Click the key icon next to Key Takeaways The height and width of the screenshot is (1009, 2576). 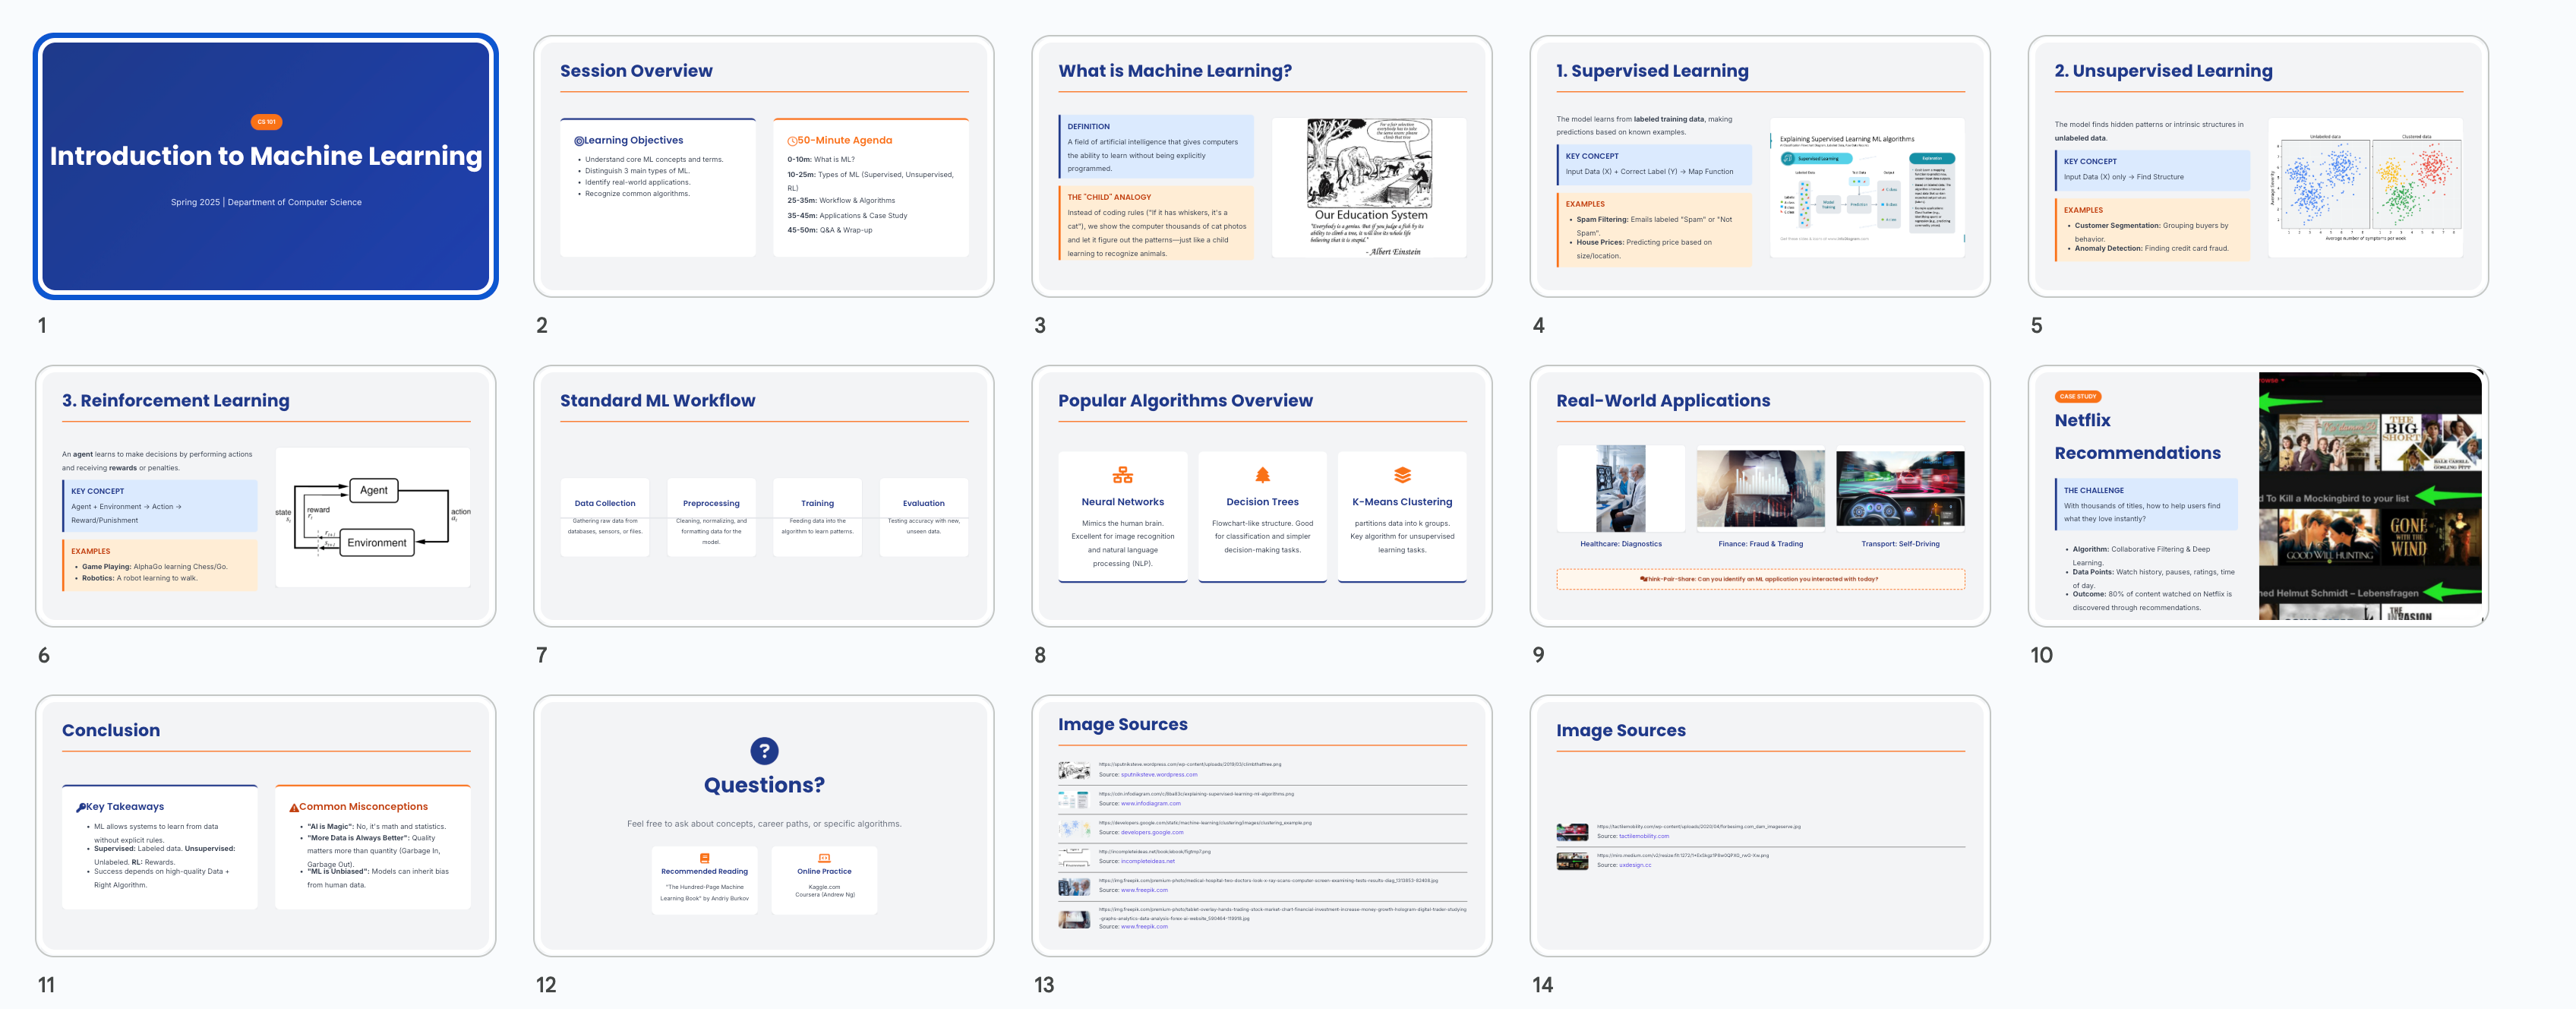click(81, 807)
